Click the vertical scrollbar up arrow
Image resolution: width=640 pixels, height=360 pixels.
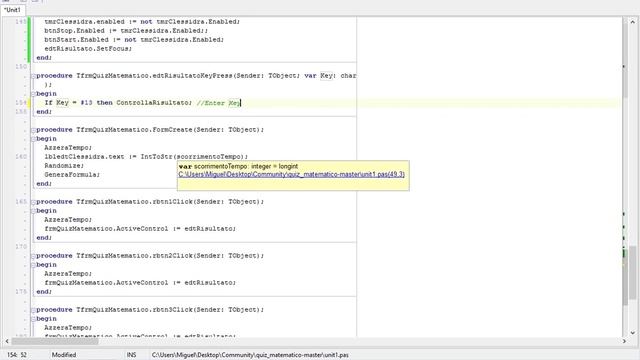point(633,21)
